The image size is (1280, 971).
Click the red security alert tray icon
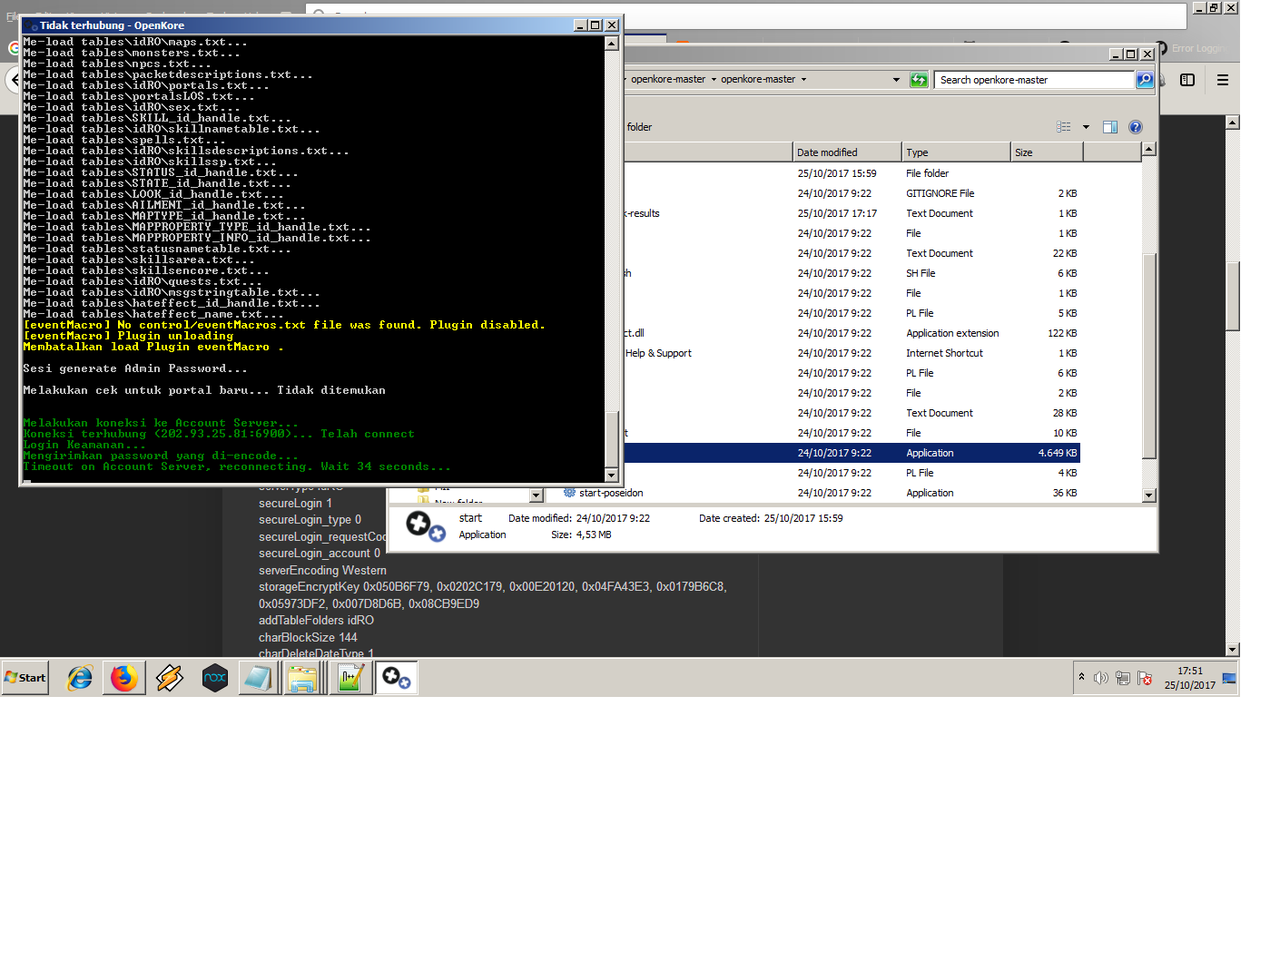[x=1145, y=678]
